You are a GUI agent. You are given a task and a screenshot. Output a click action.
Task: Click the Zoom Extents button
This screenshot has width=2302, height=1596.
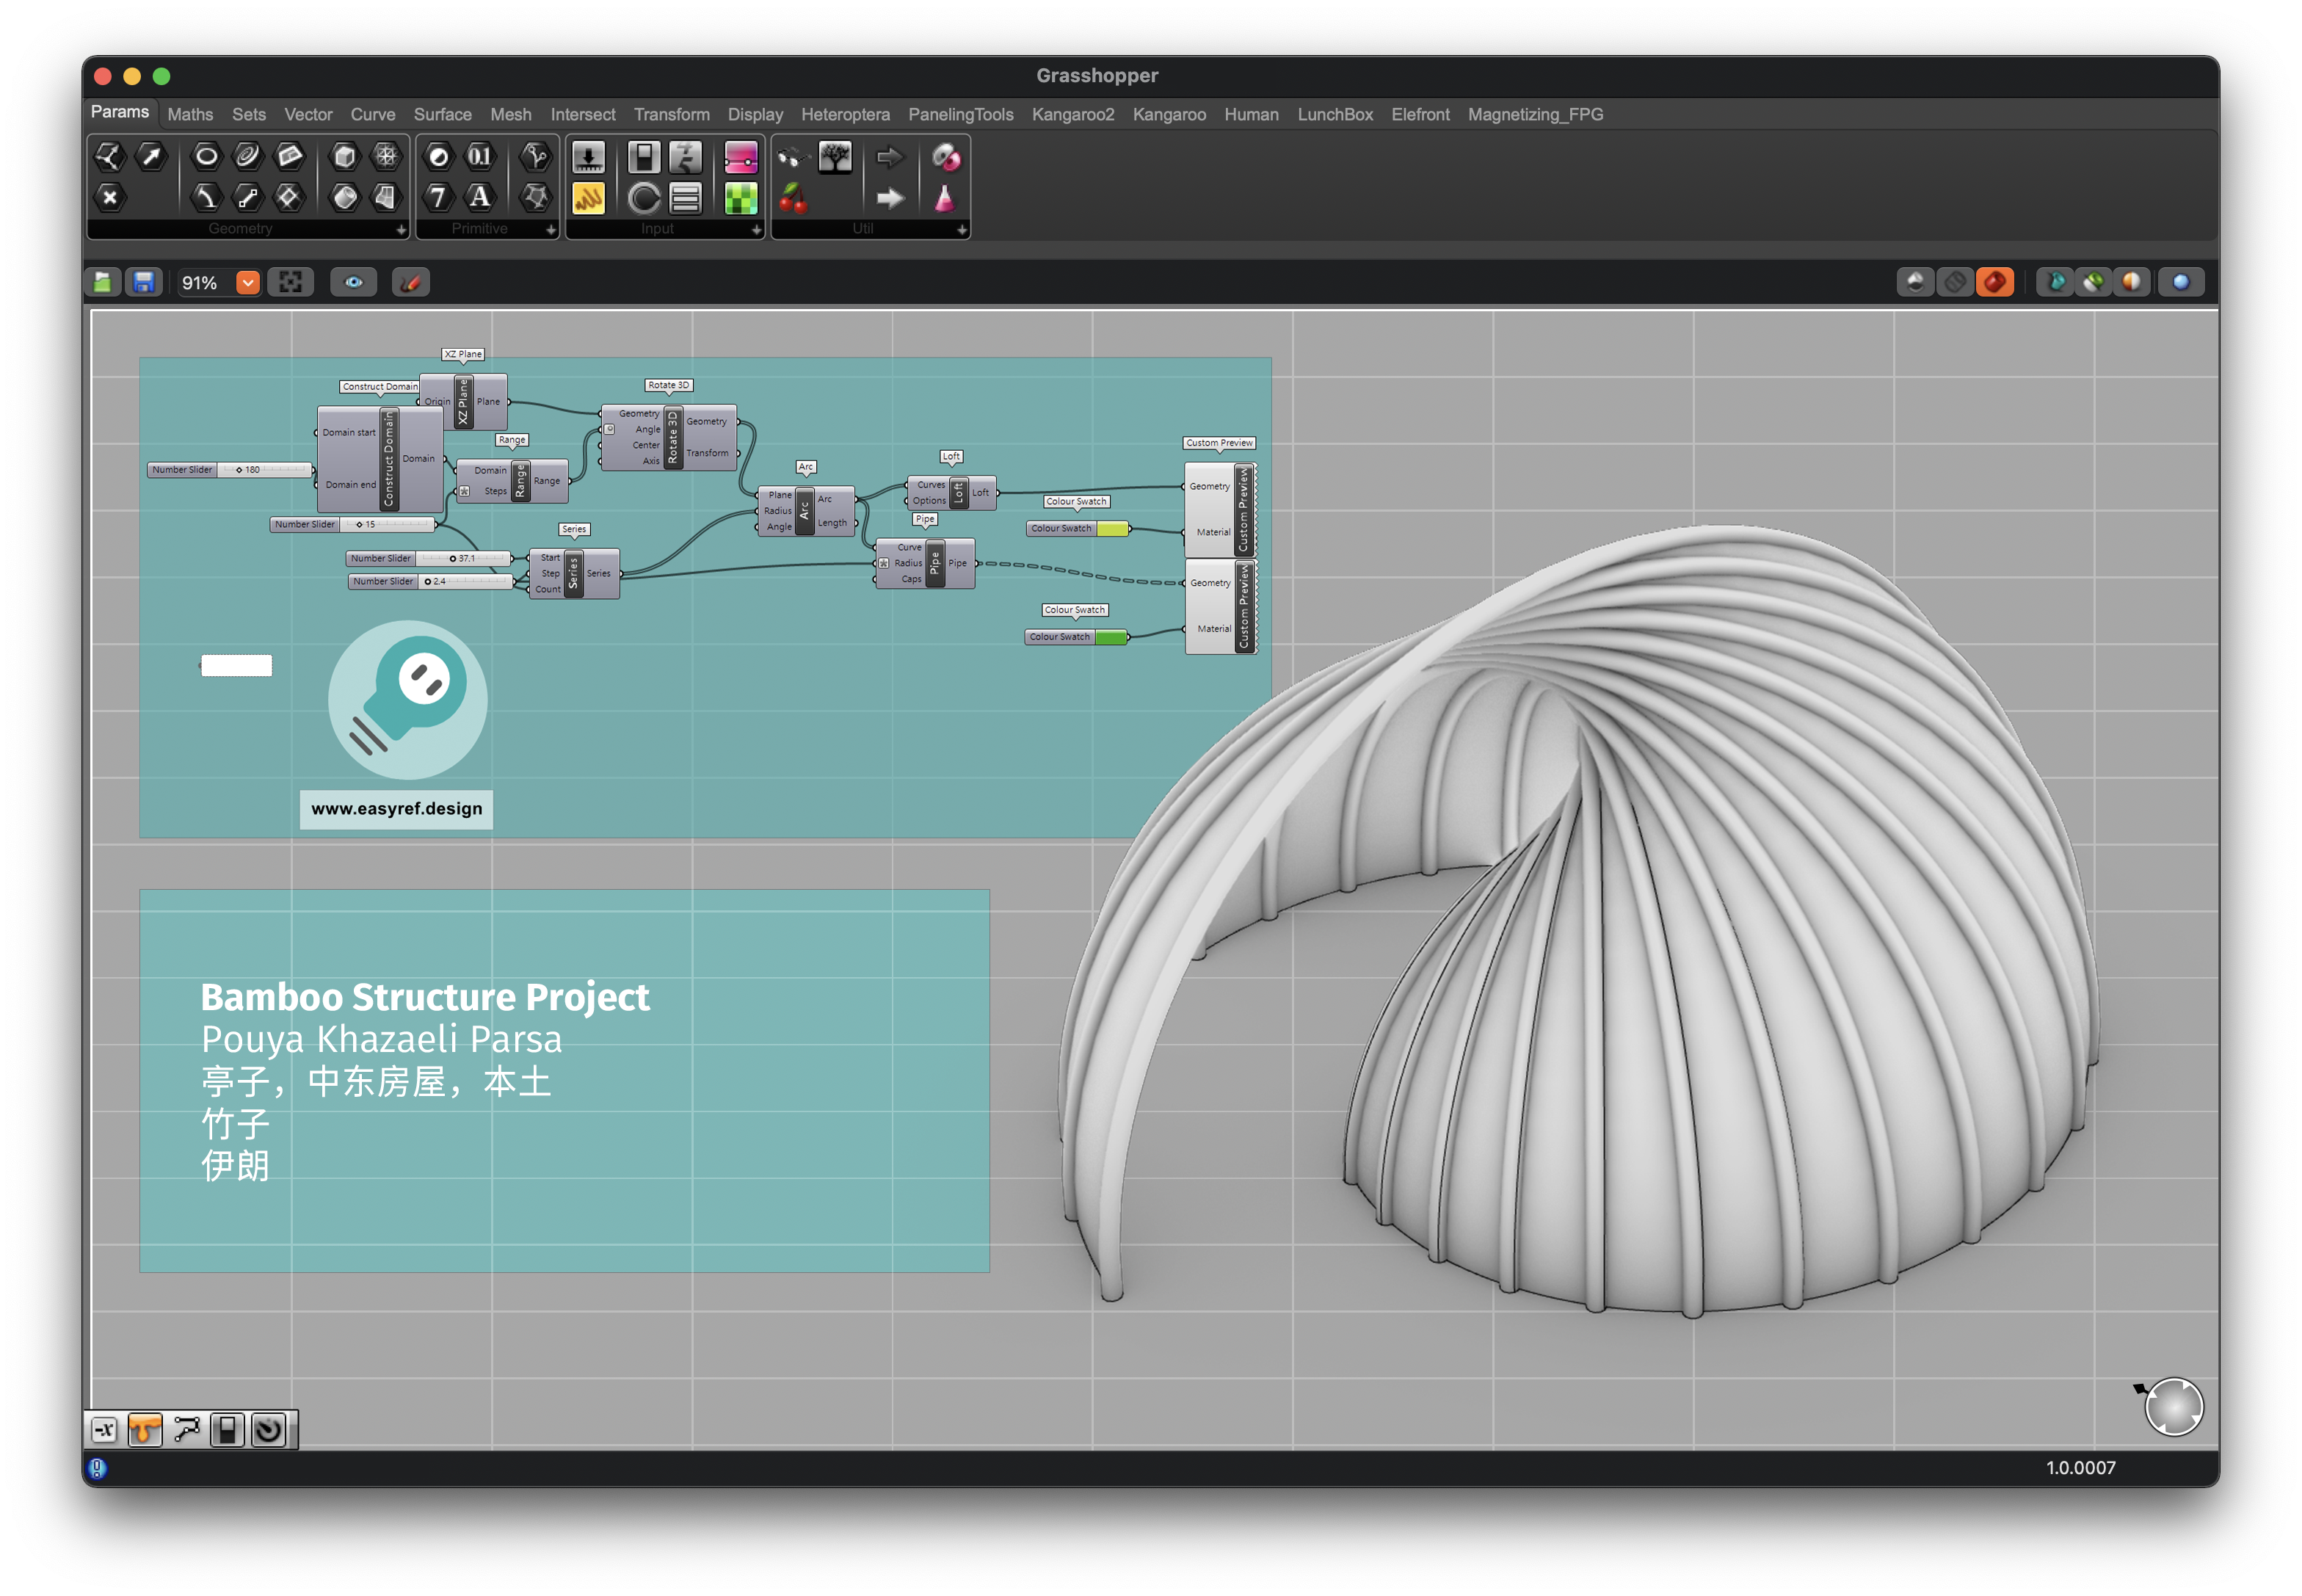(291, 283)
